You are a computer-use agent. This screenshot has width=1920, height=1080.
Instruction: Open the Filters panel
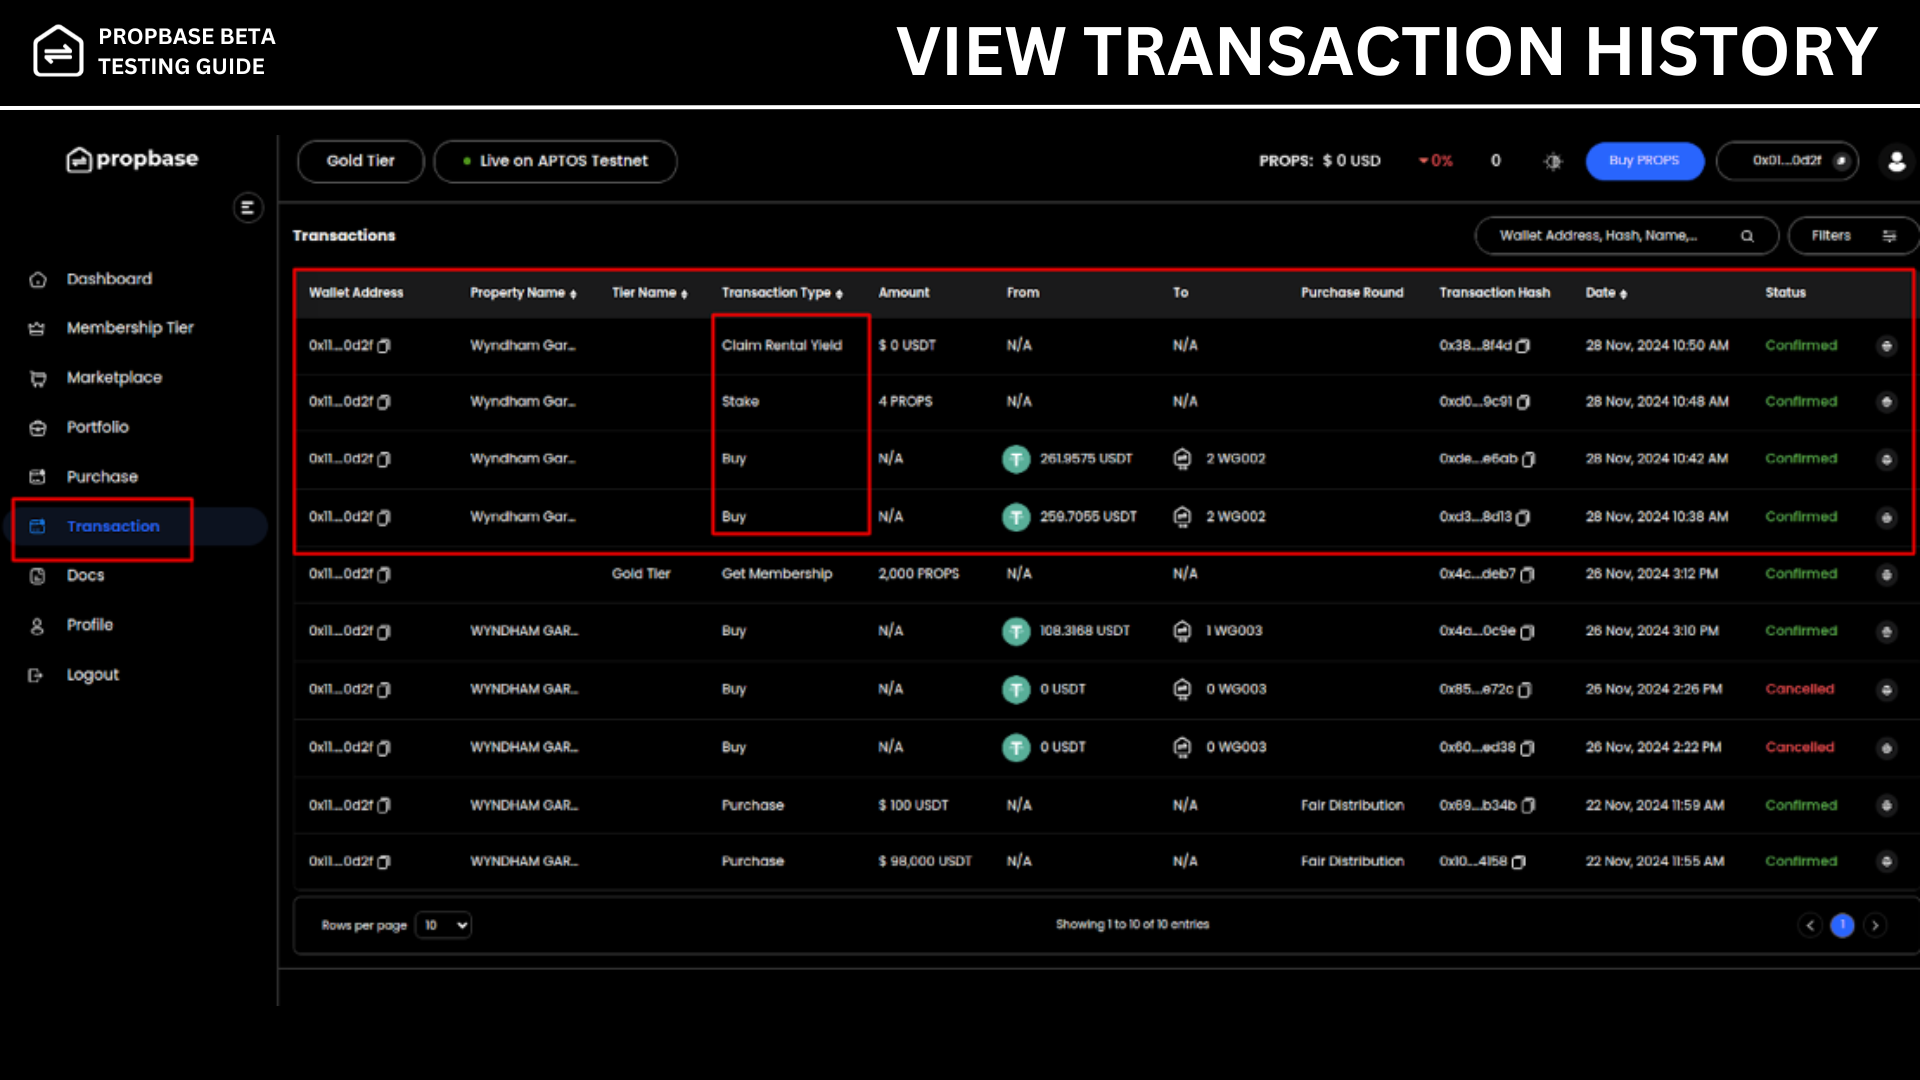[1851, 236]
